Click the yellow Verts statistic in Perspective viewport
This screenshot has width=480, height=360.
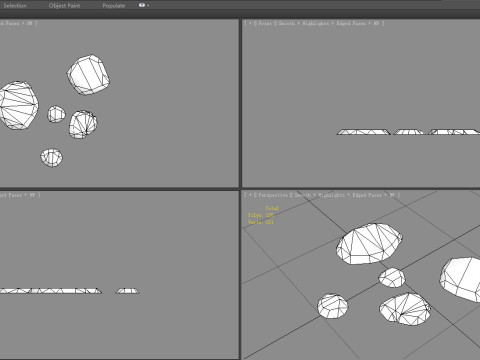261,222
